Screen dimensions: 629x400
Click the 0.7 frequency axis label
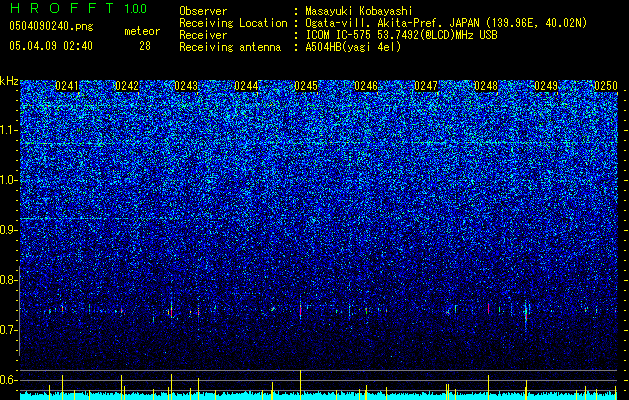click(x=8, y=330)
